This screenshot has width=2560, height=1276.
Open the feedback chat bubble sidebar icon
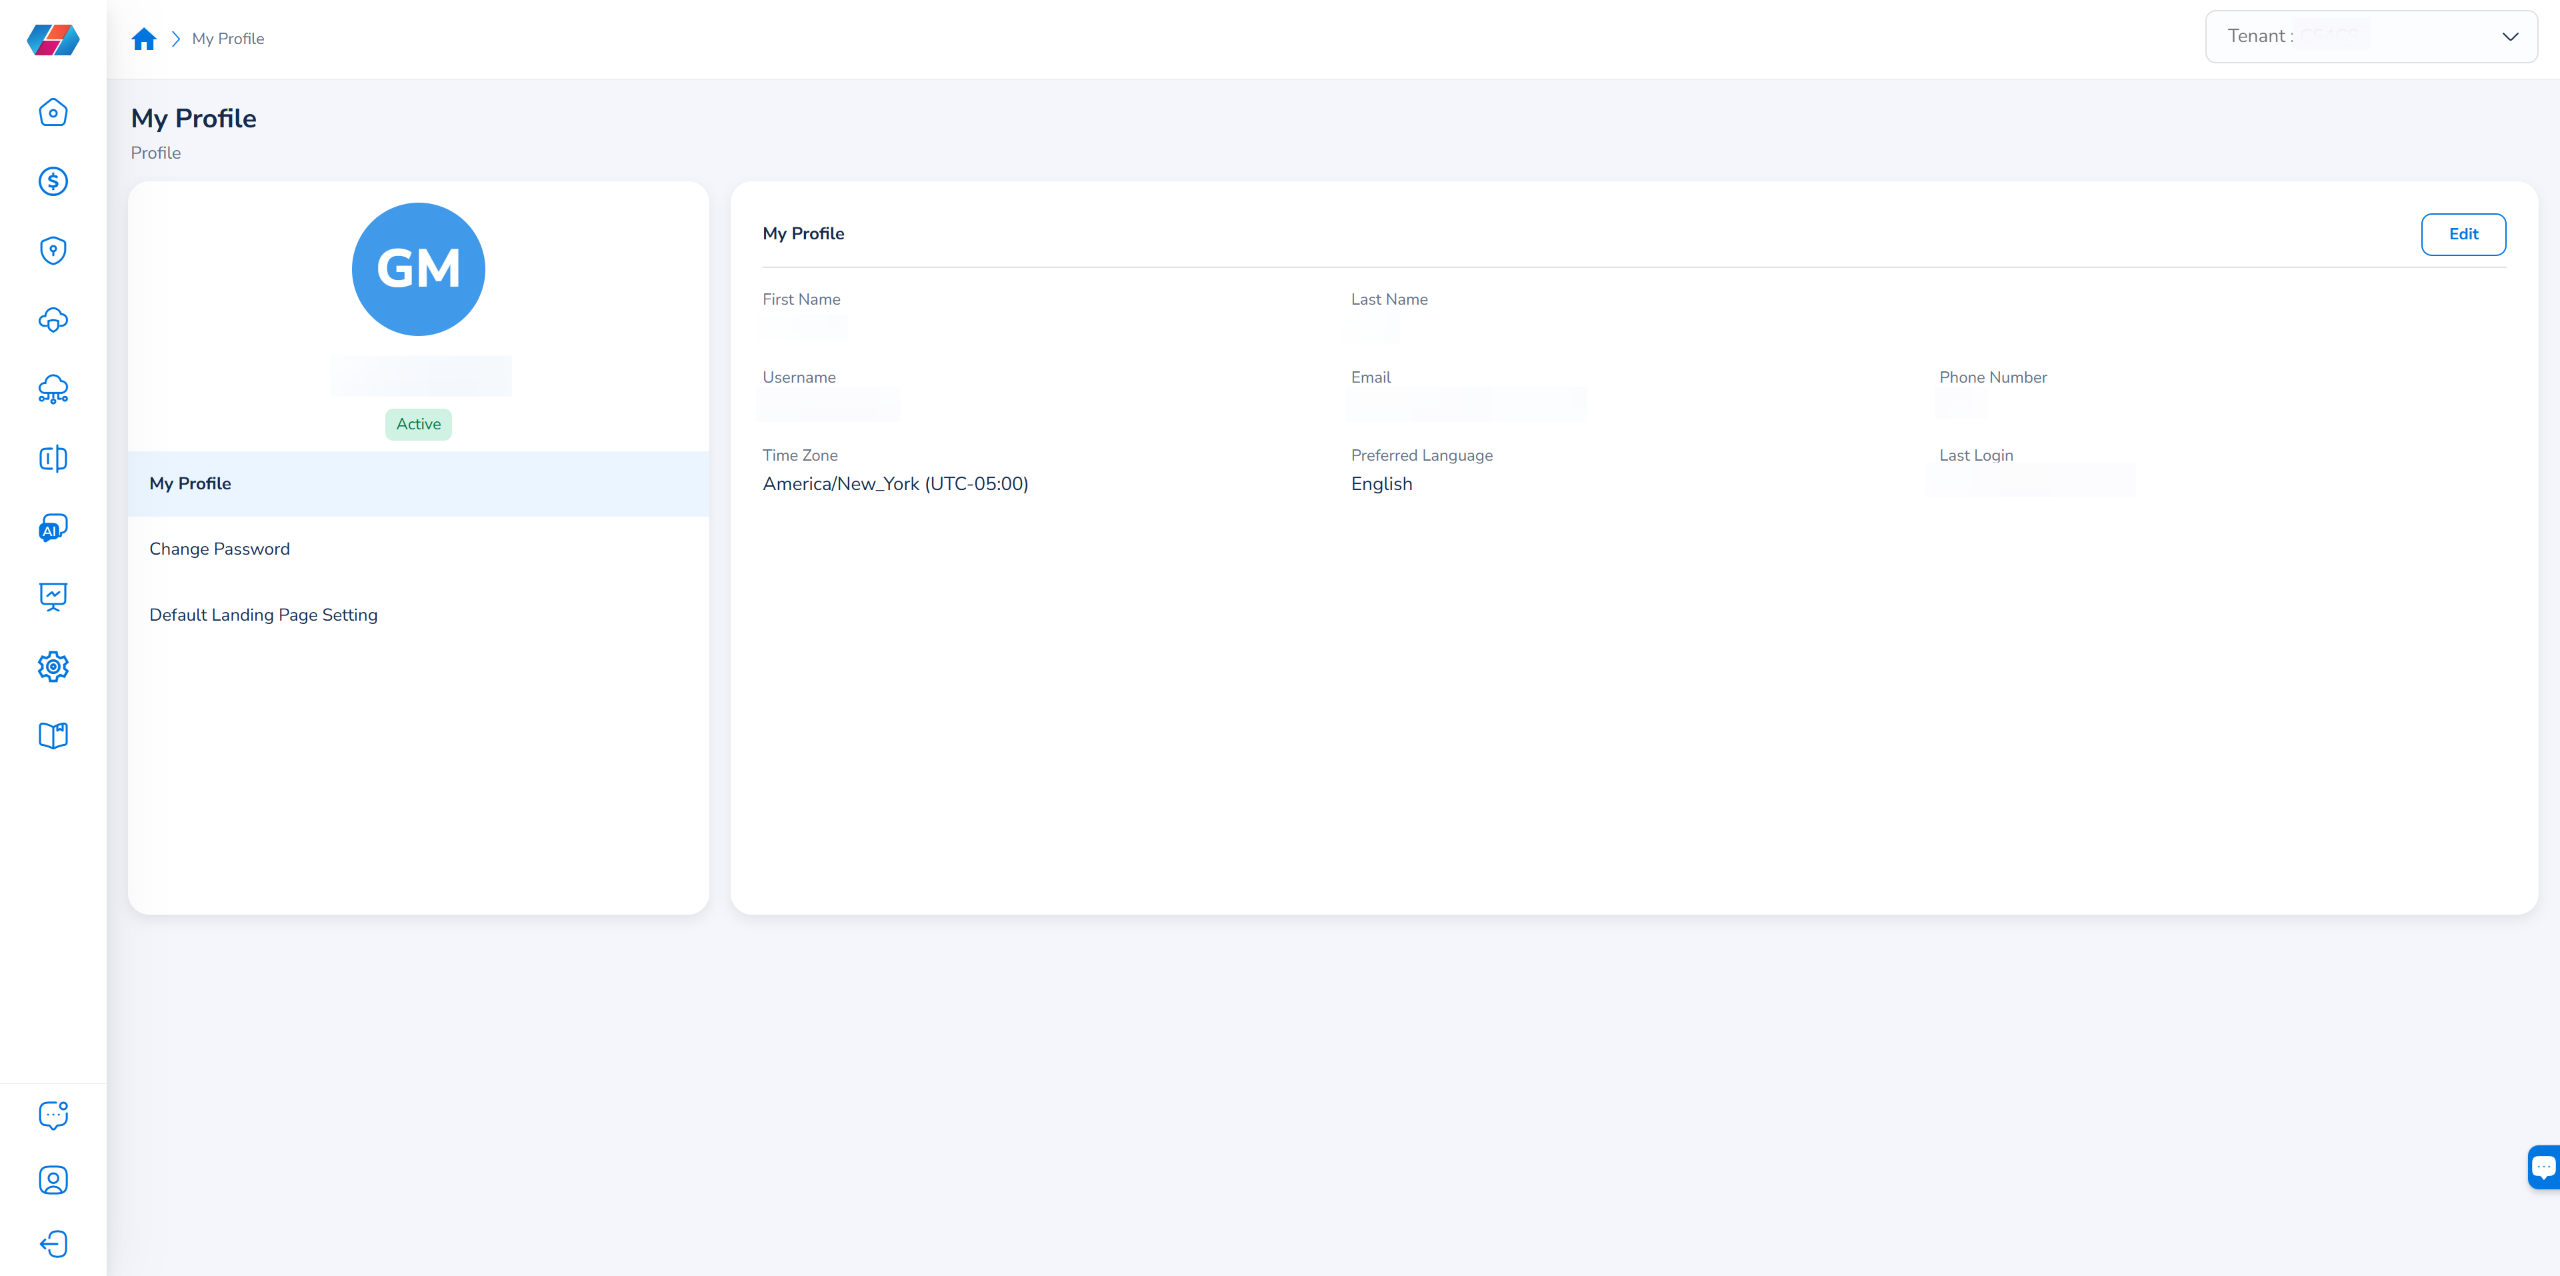pyautogui.click(x=53, y=1114)
